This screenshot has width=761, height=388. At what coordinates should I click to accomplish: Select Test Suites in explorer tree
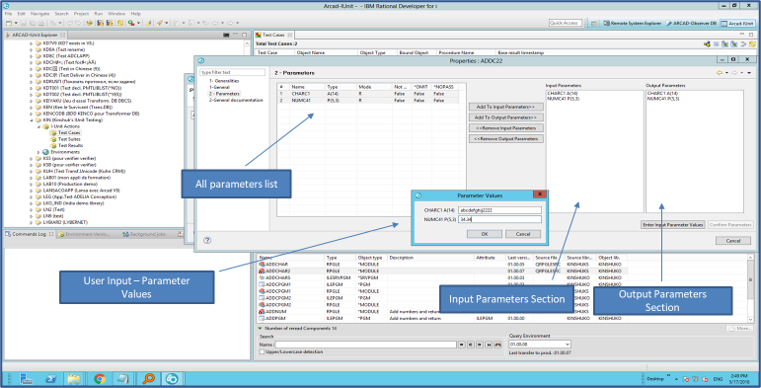70,138
